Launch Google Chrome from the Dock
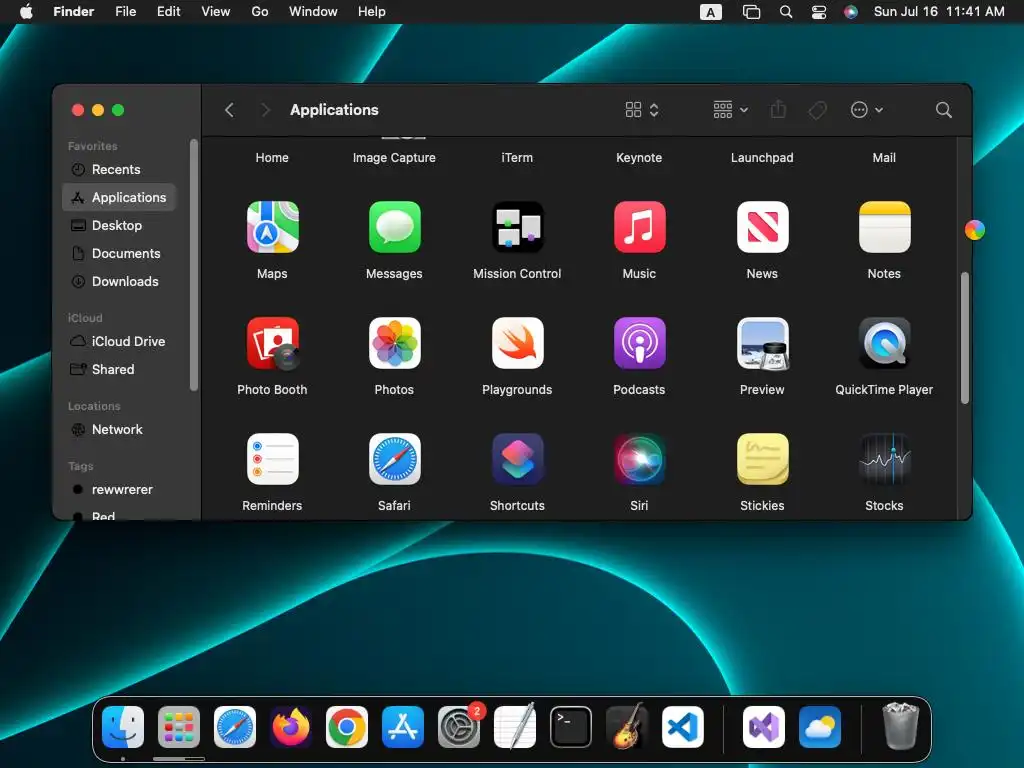This screenshot has height=768, width=1024. 347,727
